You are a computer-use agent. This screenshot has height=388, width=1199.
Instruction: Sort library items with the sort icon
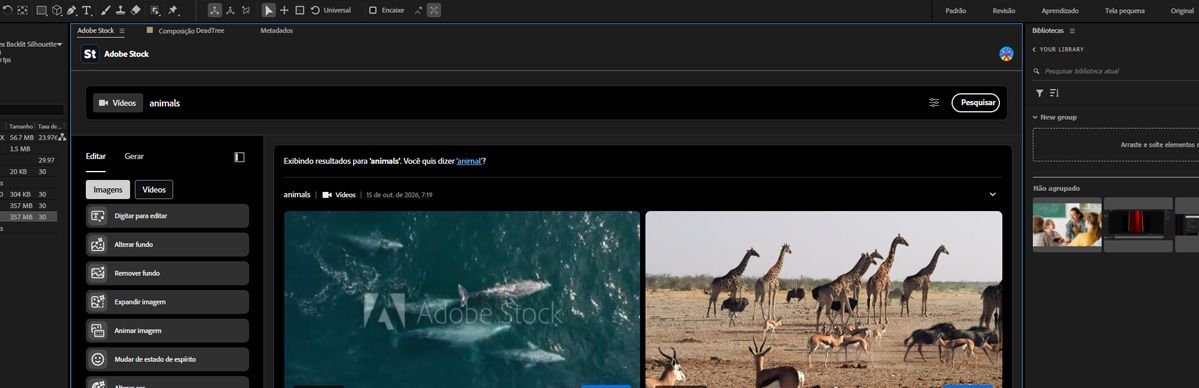click(x=1054, y=93)
